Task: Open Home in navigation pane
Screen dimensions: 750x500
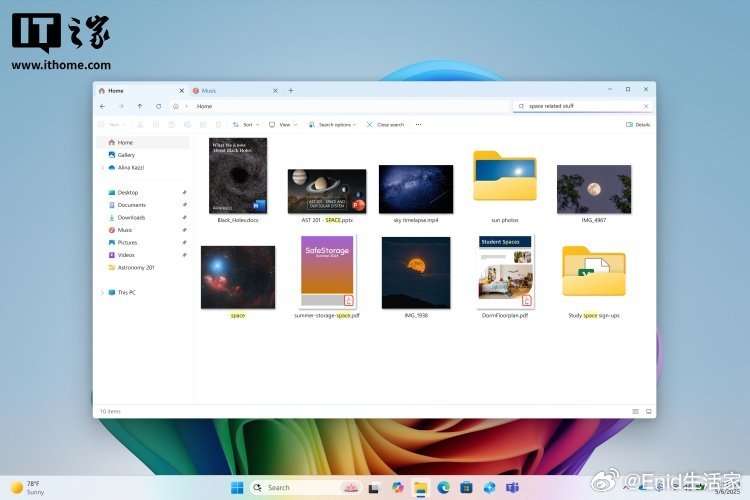Action: coord(143,142)
